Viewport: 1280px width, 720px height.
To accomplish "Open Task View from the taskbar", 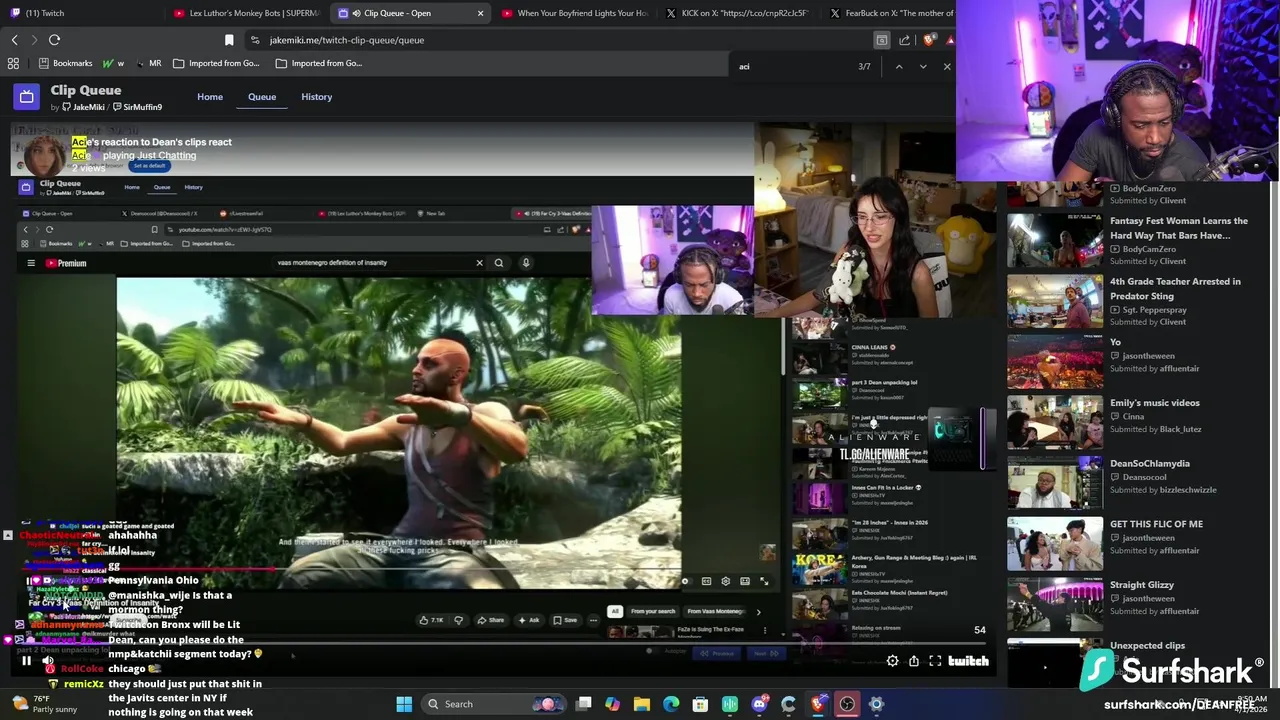I will click(x=584, y=704).
